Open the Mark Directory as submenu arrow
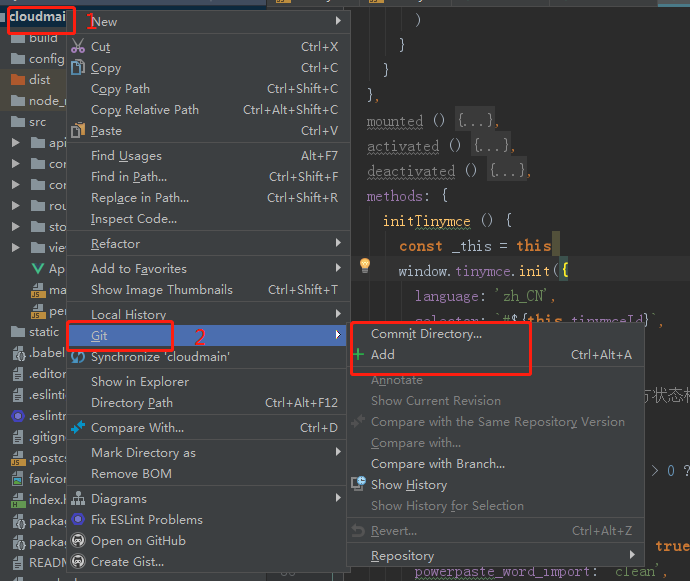This screenshot has width=690, height=581. (x=338, y=452)
